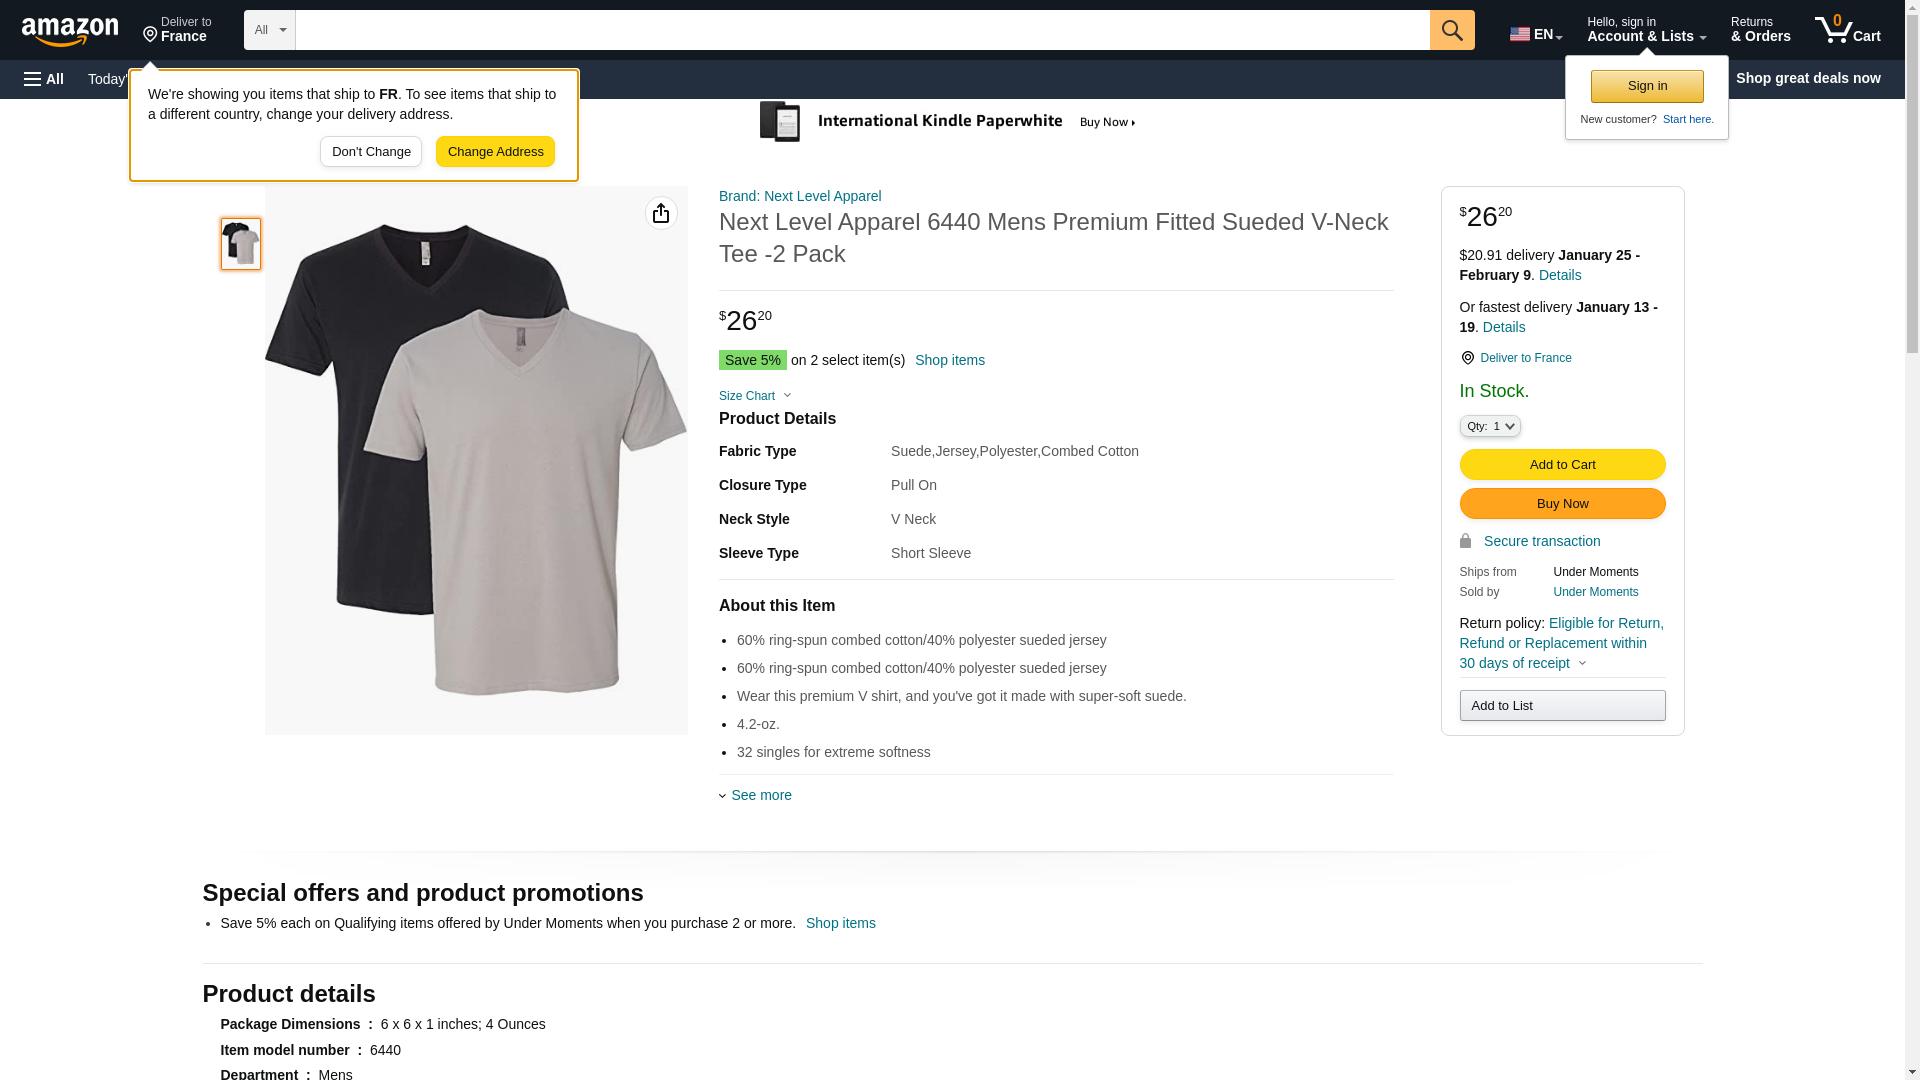
Task: Expand the return policy details
Action: click(x=1581, y=663)
